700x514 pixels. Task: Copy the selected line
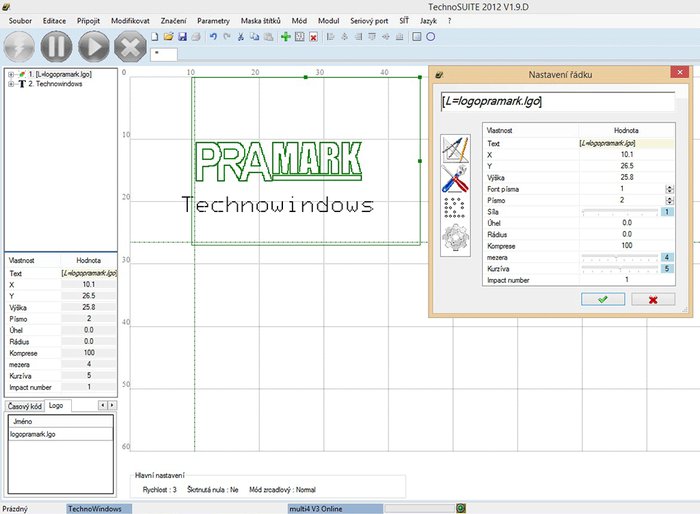tap(254, 37)
